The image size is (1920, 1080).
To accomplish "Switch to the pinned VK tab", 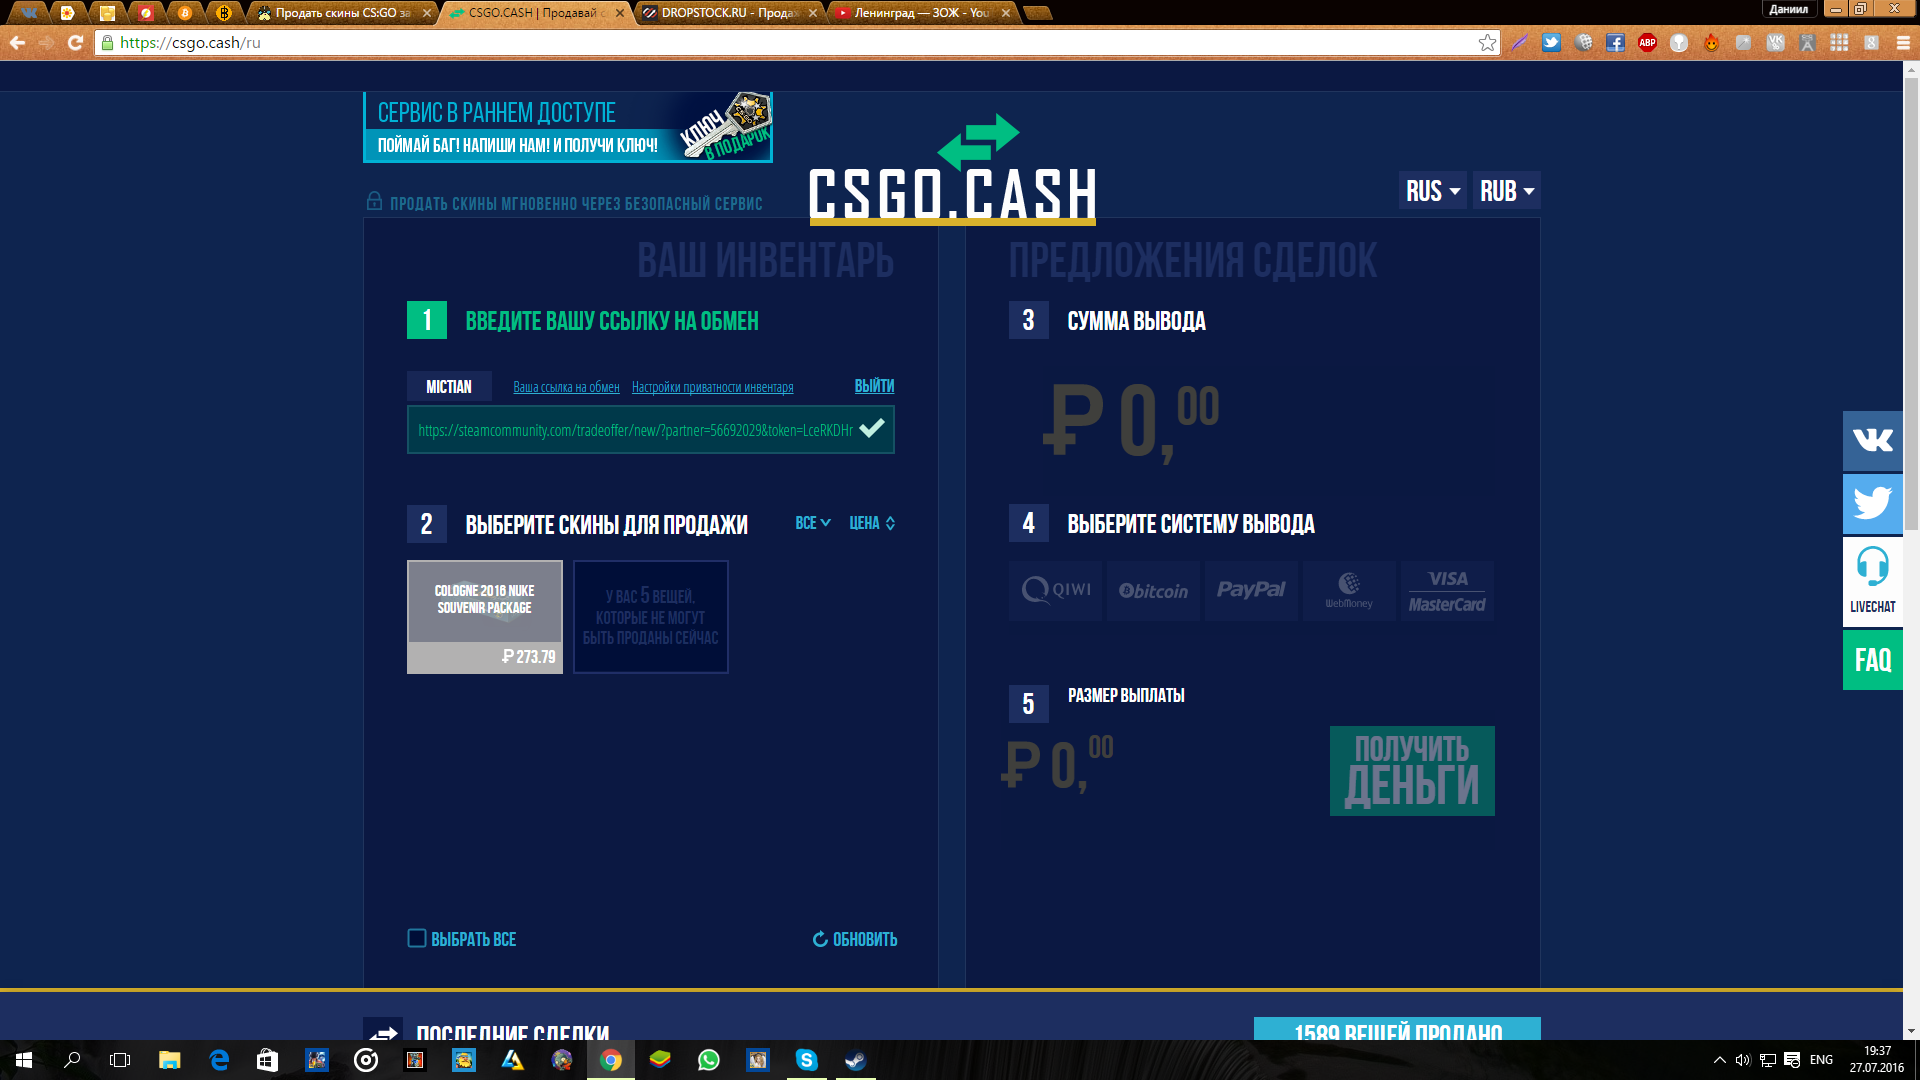I will 29,13.
